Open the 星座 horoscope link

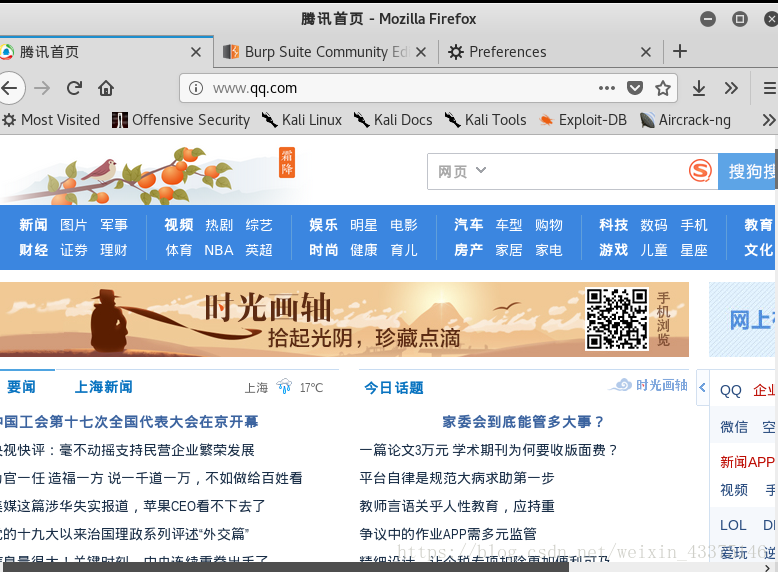point(694,250)
